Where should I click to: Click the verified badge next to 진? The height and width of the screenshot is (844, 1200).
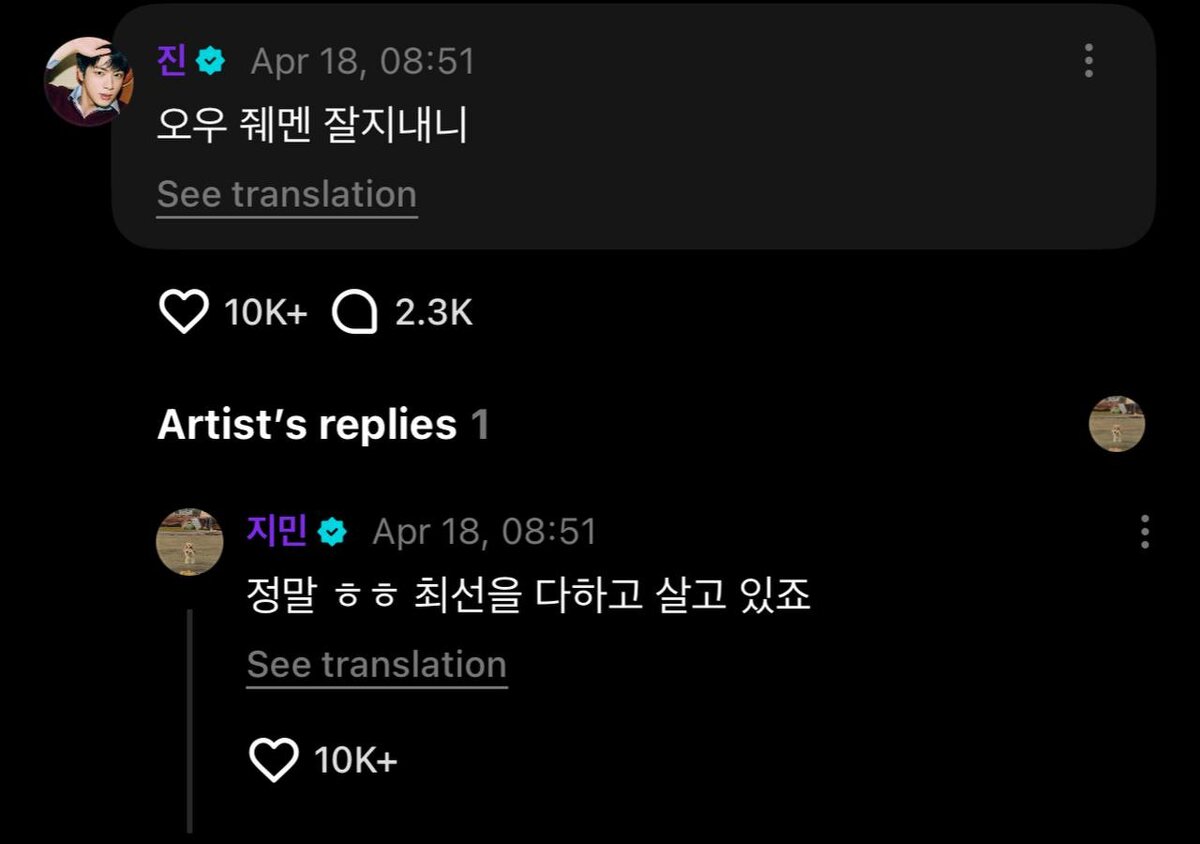click(x=210, y=62)
